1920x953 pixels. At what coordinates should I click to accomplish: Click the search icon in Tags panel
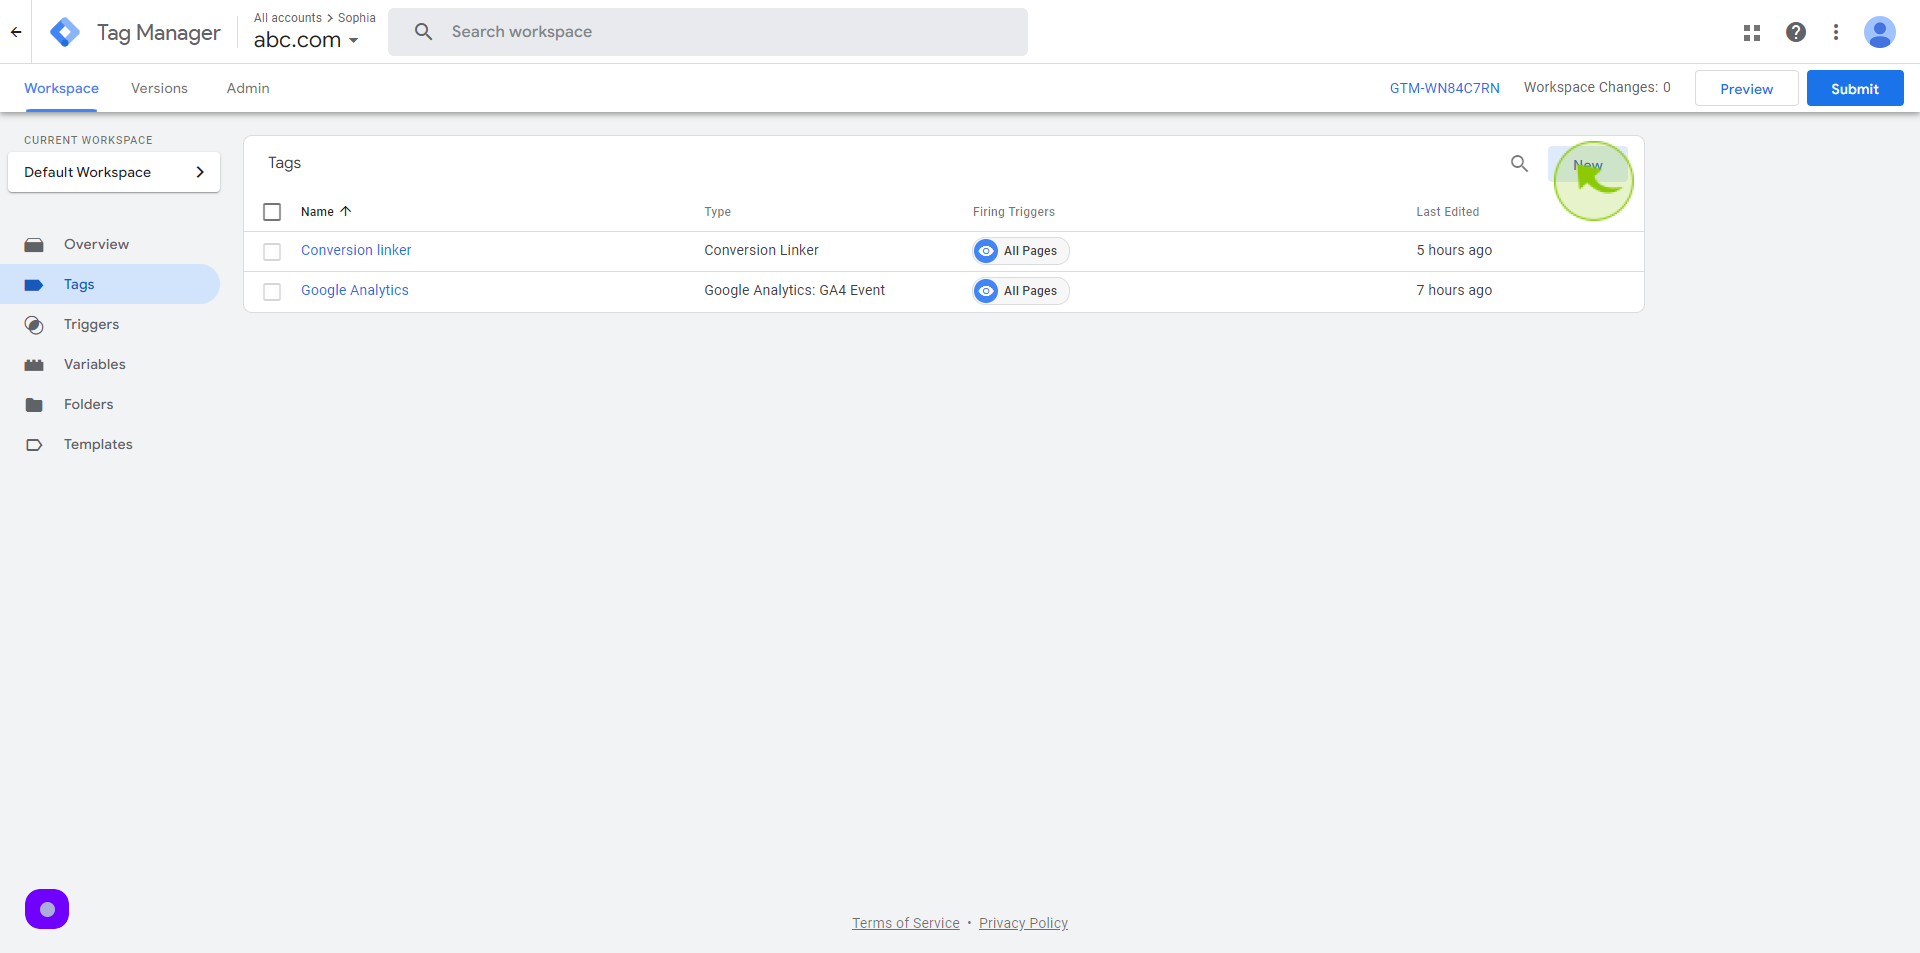[x=1519, y=163]
